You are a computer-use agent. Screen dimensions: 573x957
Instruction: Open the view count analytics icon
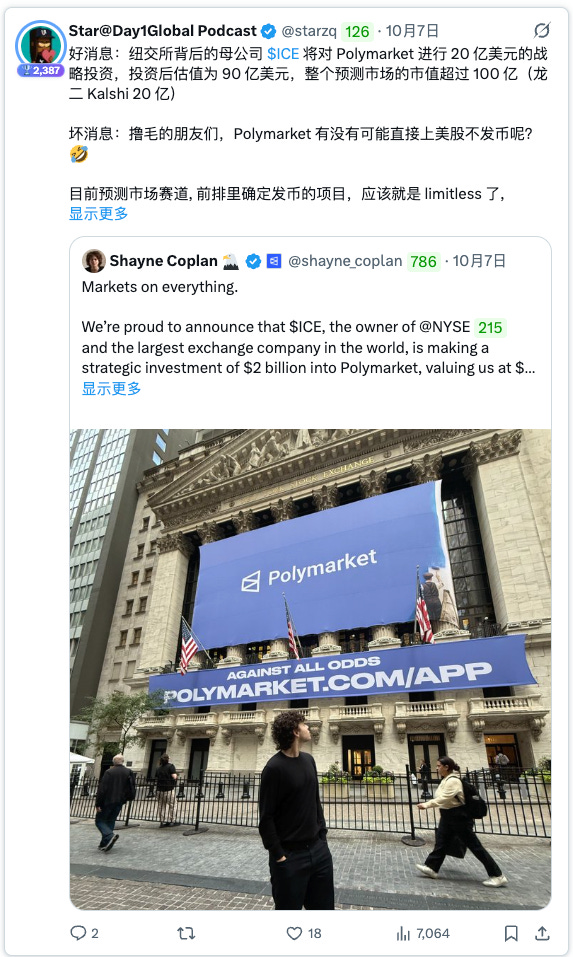[x=403, y=933]
